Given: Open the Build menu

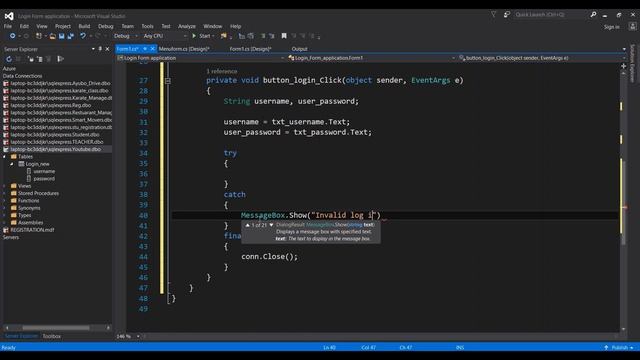Looking at the screenshot, I should tap(84, 26).
